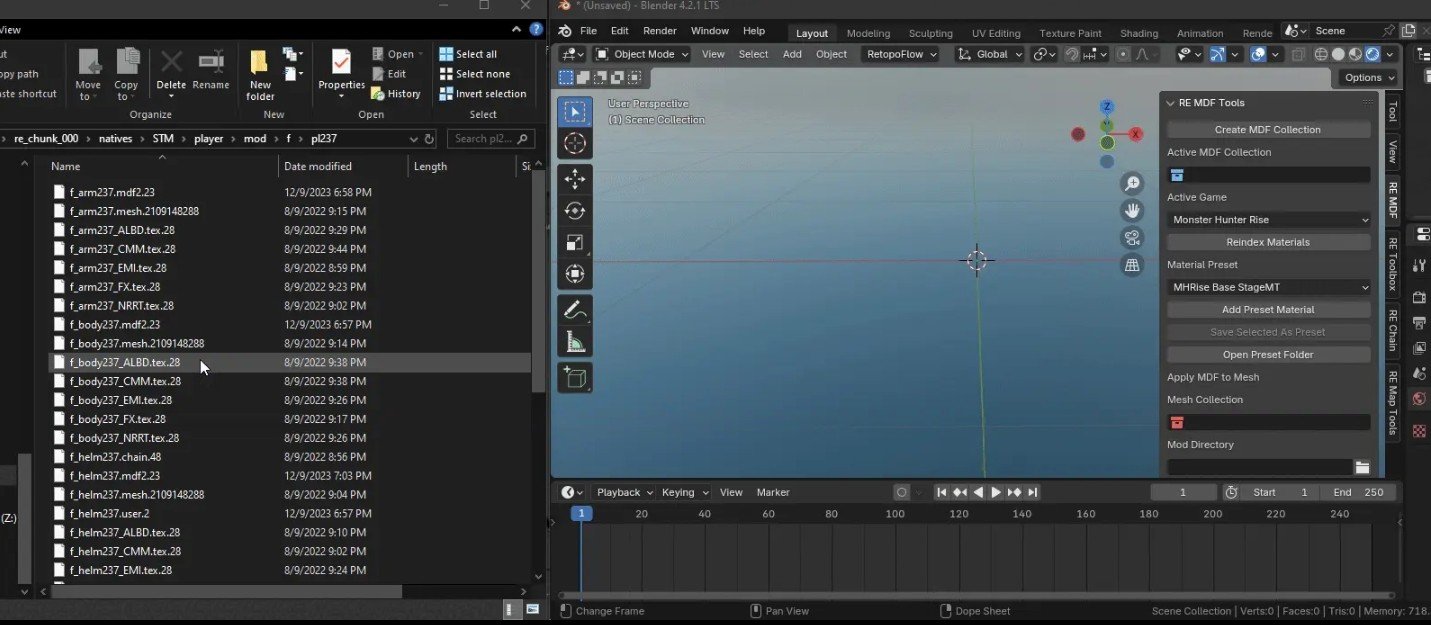This screenshot has height=625, width=1431.
Task: Select the Rotate tool in viewport toolbar
Action: click(x=575, y=211)
